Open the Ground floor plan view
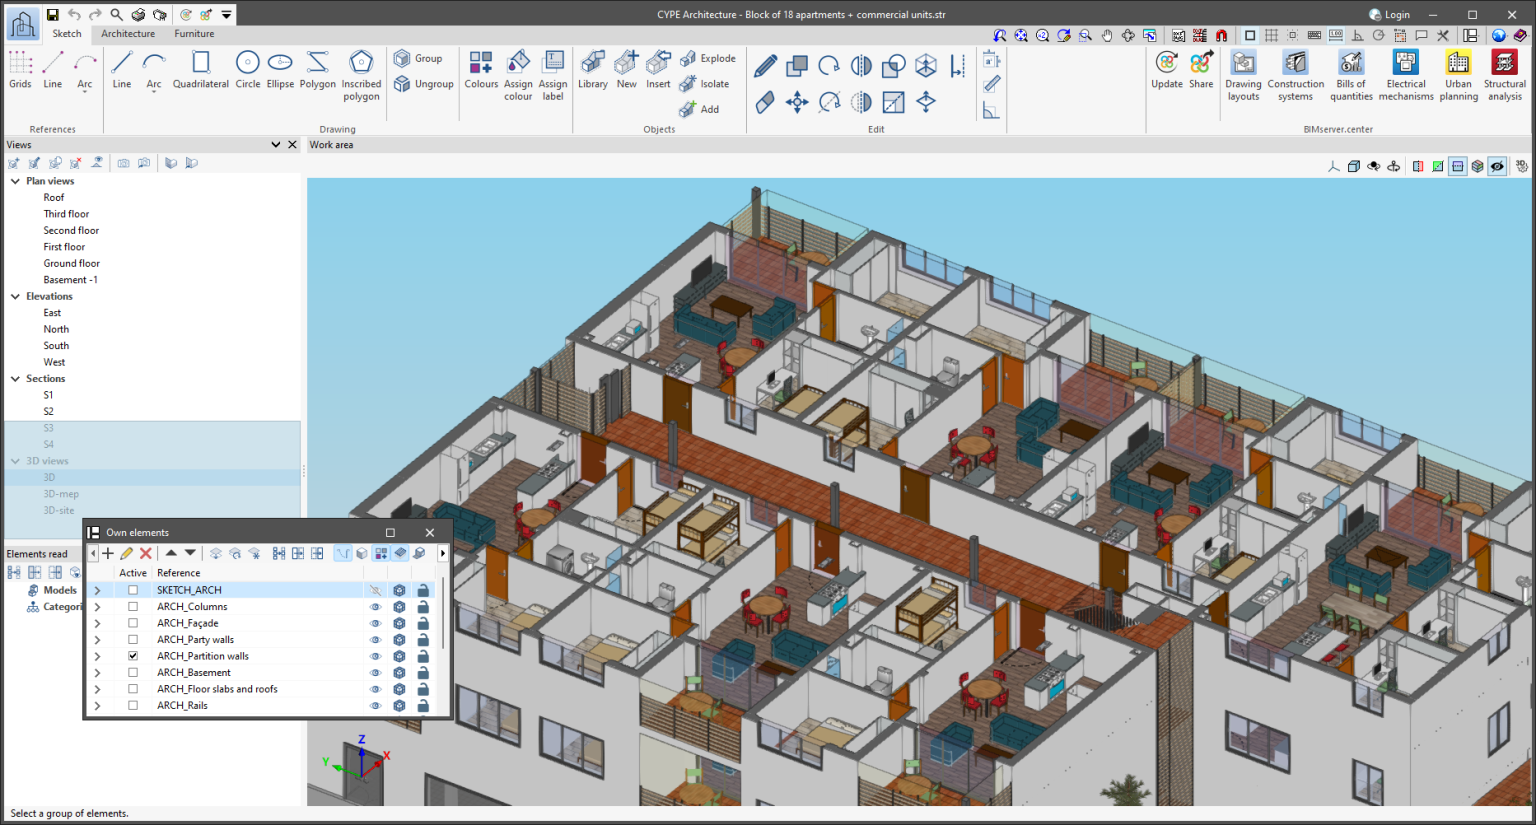1536x825 pixels. tap(71, 264)
